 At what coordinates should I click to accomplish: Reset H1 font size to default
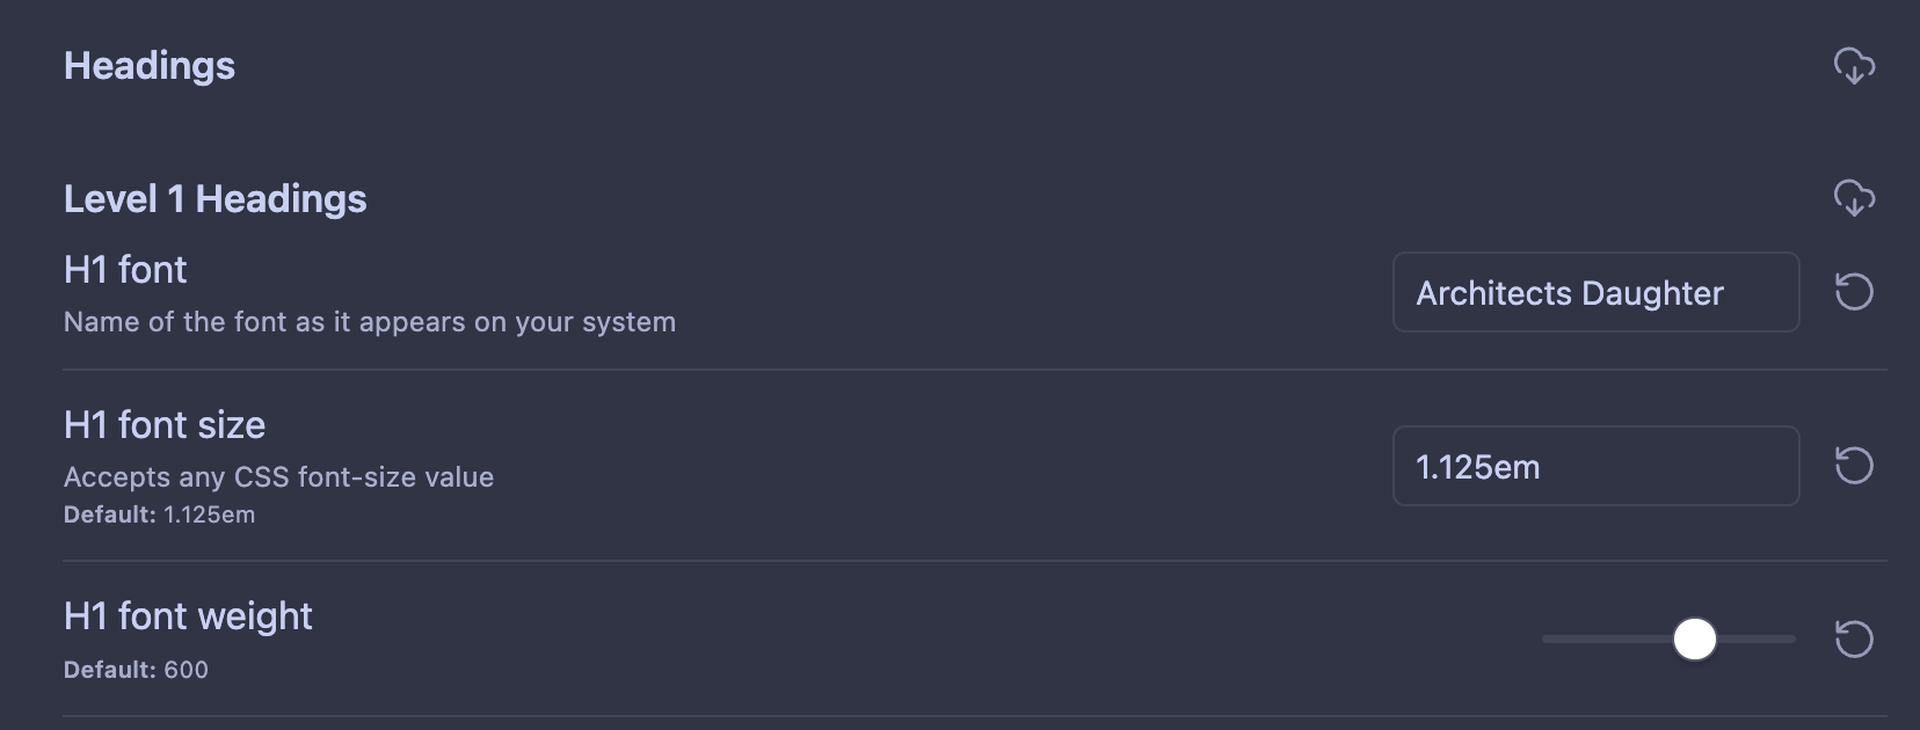1853,465
